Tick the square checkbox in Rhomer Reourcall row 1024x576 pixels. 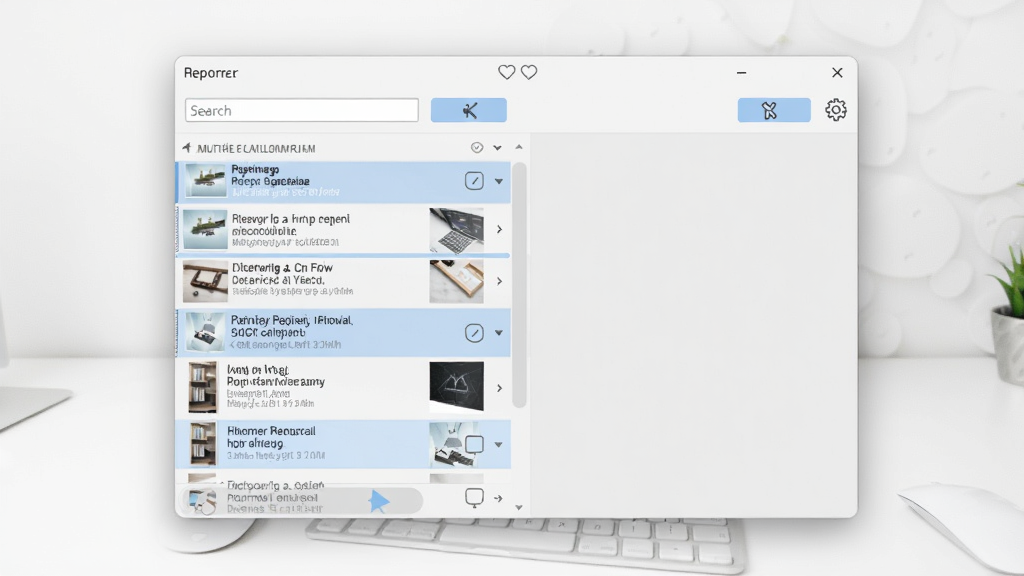pos(474,445)
